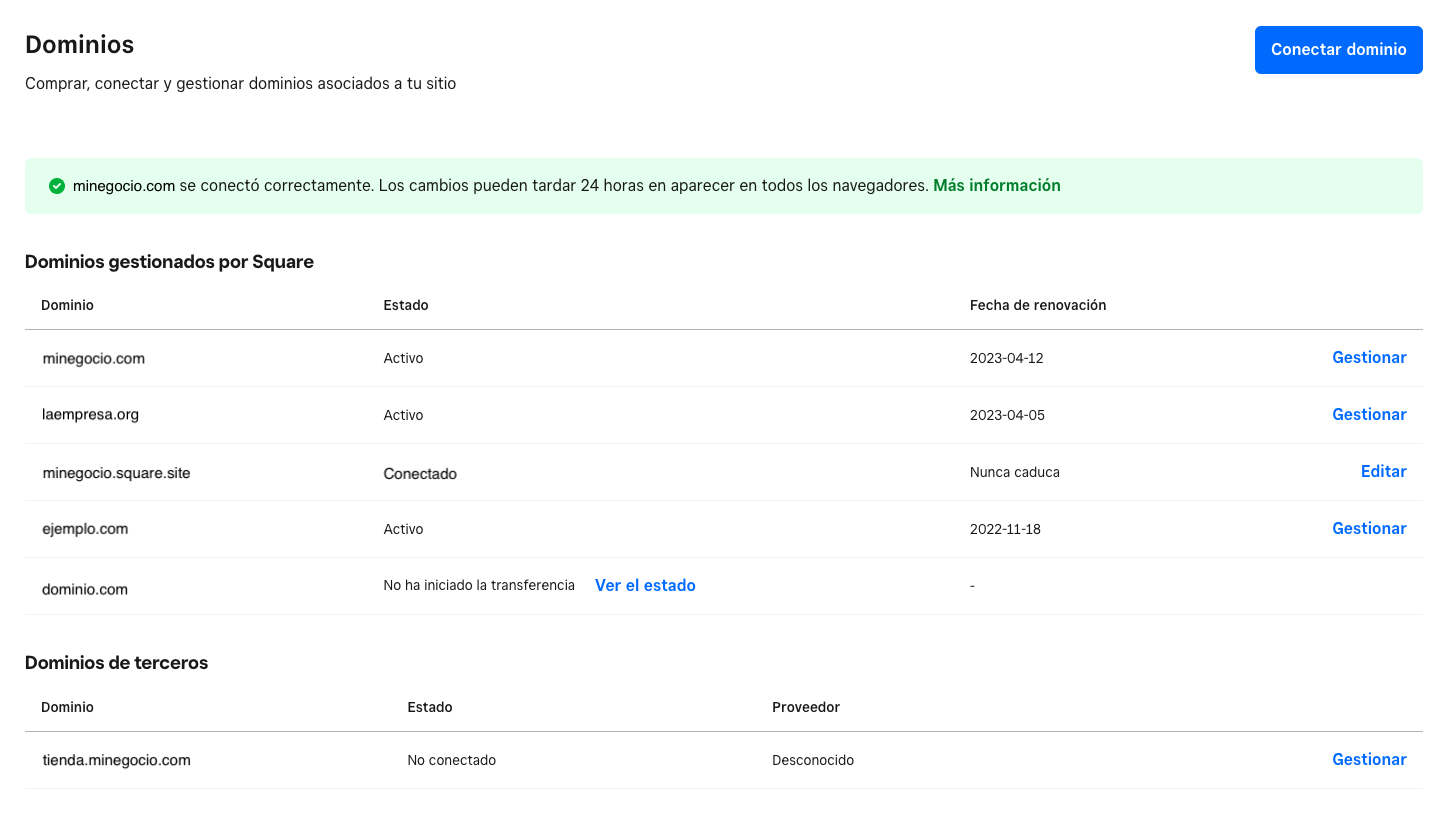Select the tienda.minegocio.com domain cell

coord(116,760)
